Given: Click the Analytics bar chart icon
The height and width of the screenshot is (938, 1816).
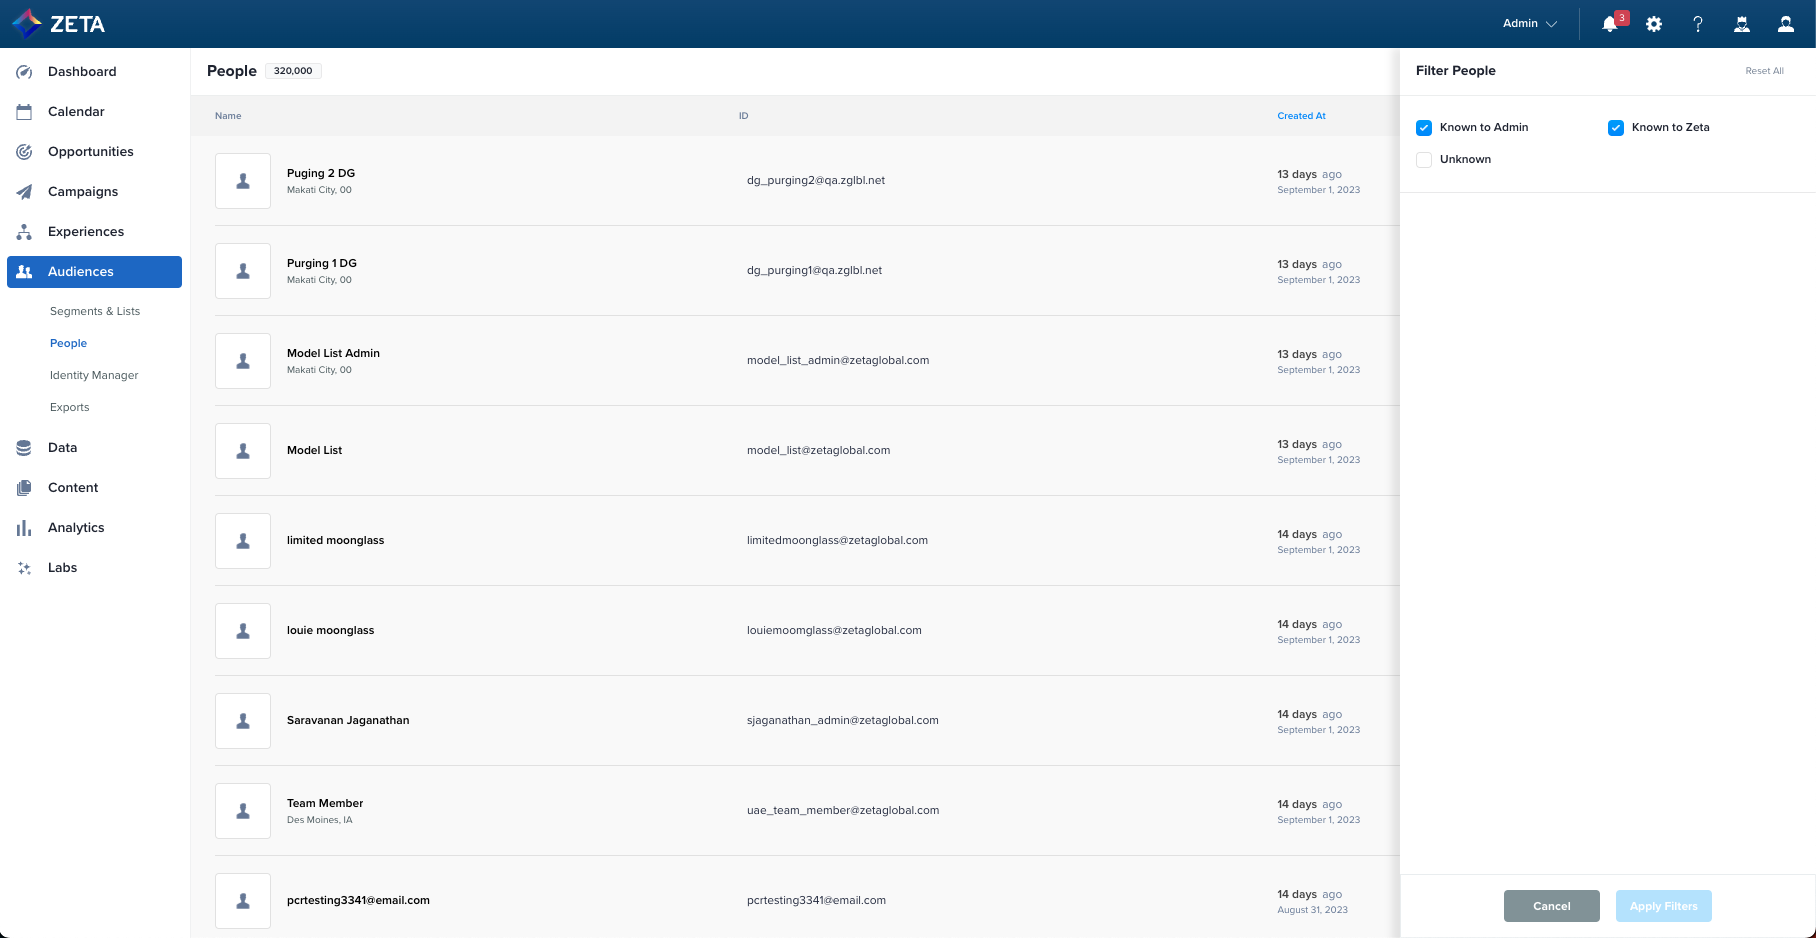Looking at the screenshot, I should click(24, 528).
